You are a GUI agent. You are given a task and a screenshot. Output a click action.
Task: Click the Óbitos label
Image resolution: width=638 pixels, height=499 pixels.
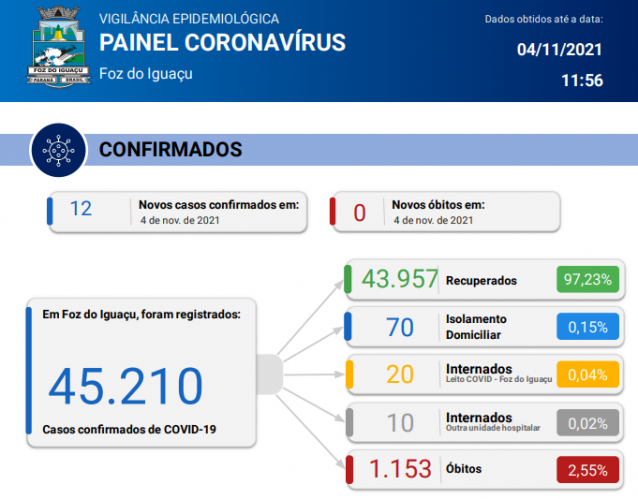pos(464,469)
